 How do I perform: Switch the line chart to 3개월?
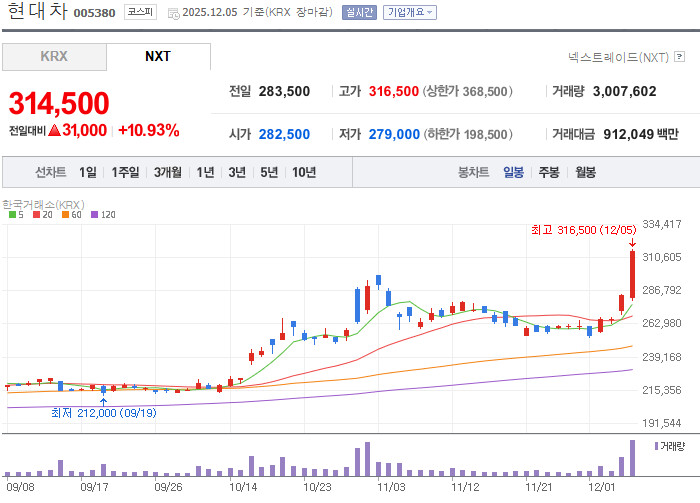pyautogui.click(x=168, y=172)
